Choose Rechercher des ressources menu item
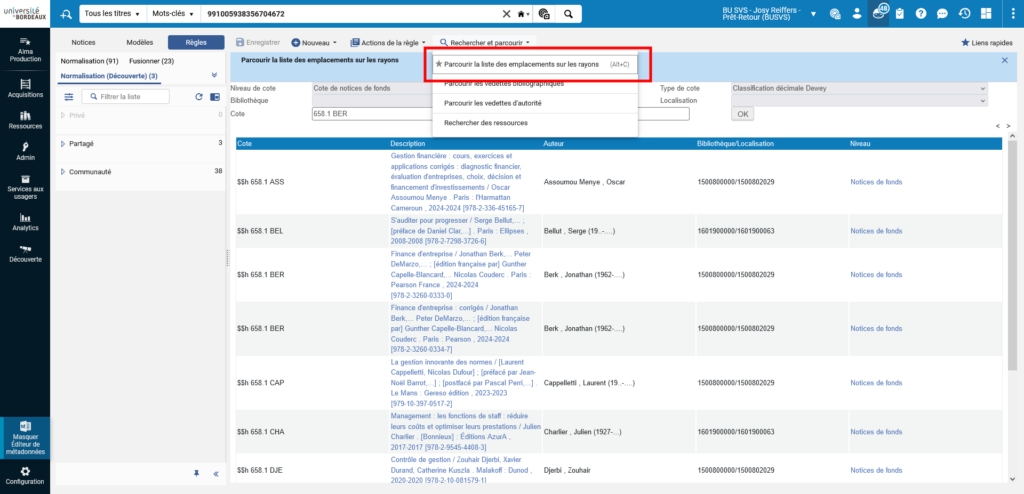 click(535, 123)
